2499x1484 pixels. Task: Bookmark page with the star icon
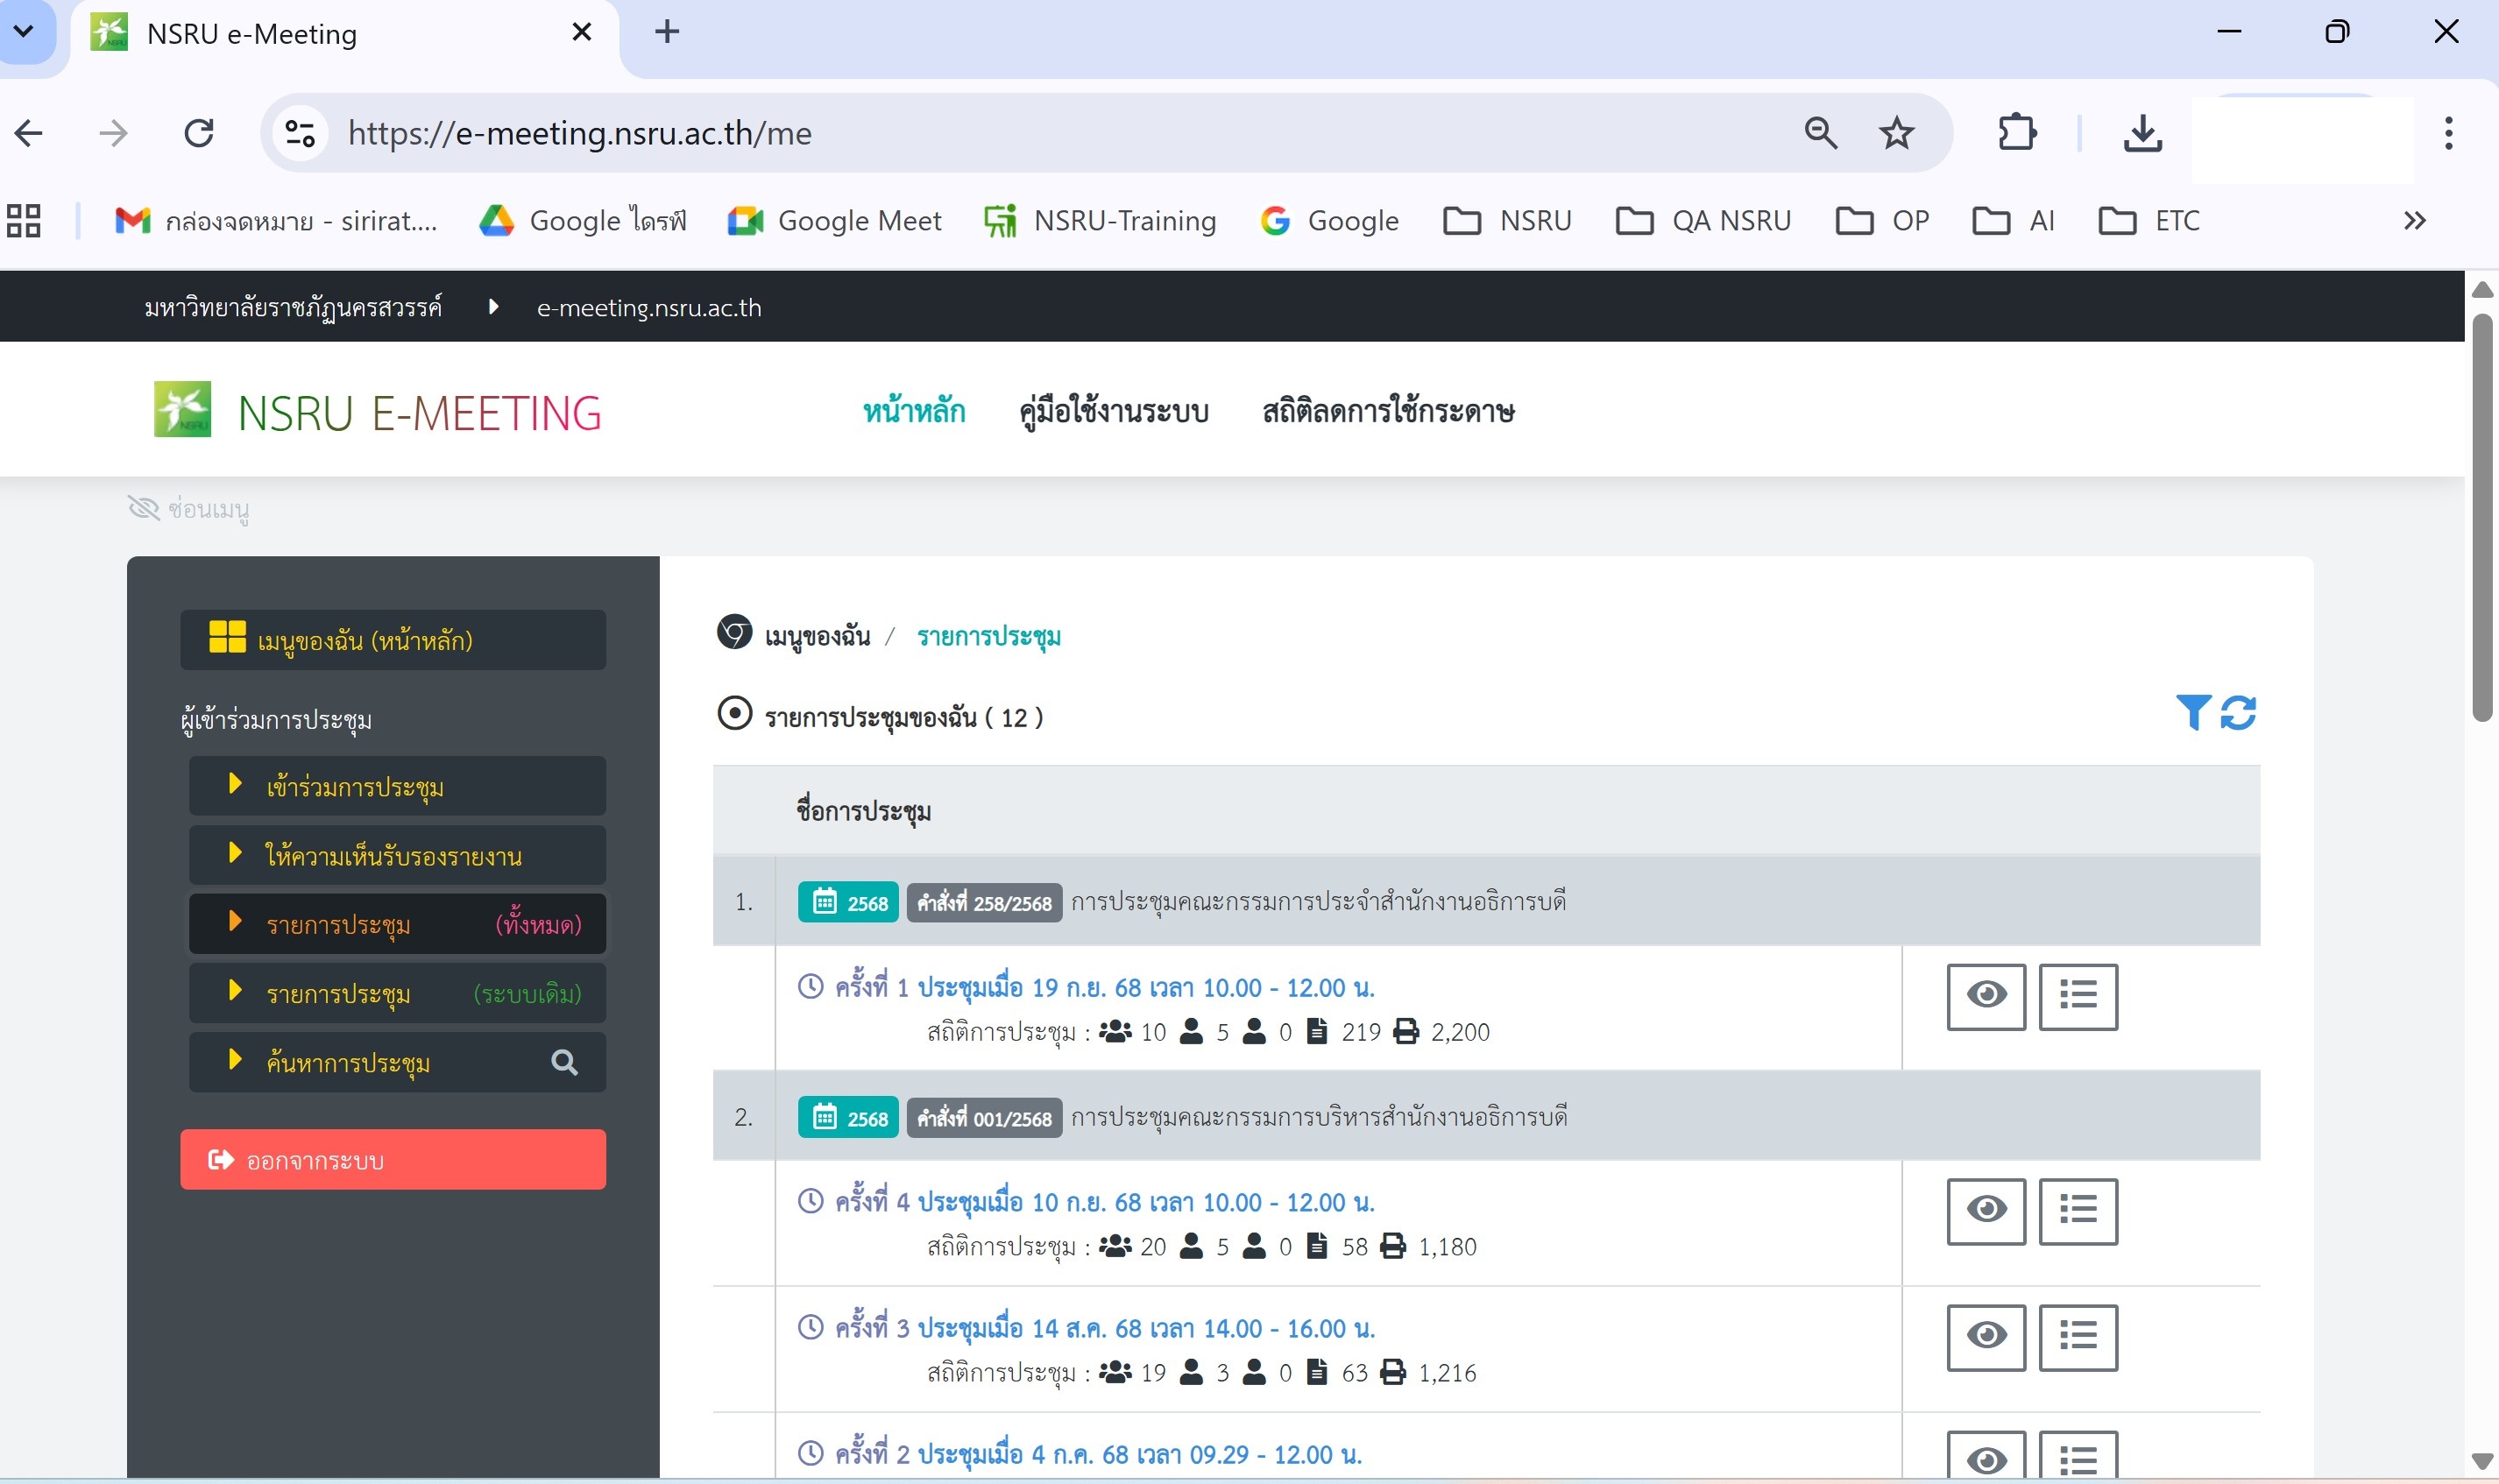pos(1896,133)
